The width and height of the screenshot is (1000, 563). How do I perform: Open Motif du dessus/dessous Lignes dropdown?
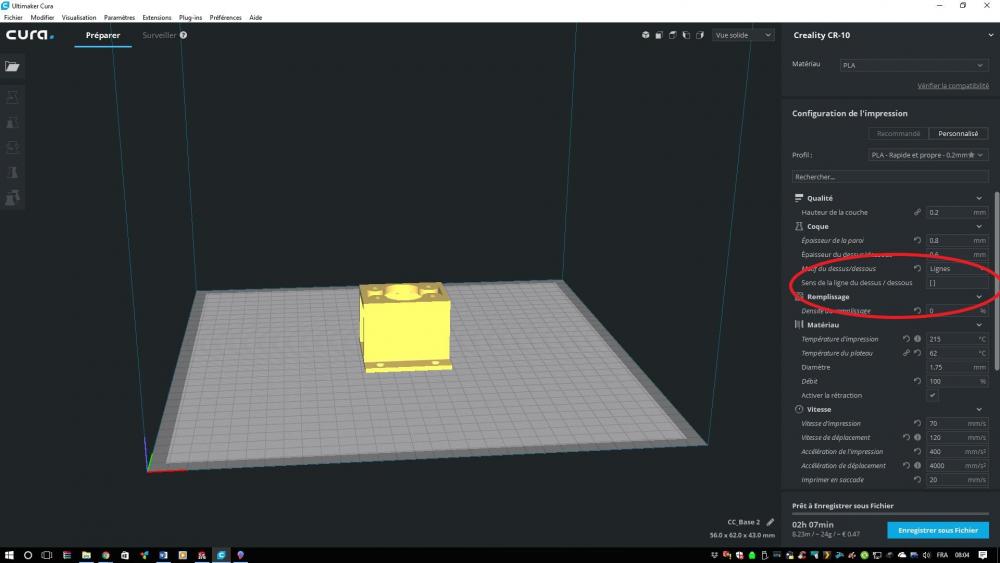pos(957,268)
